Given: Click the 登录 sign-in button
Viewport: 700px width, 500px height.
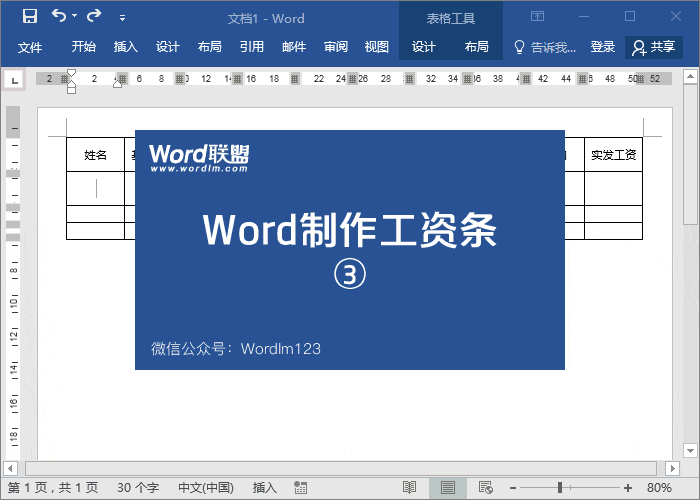Looking at the screenshot, I should tap(603, 47).
